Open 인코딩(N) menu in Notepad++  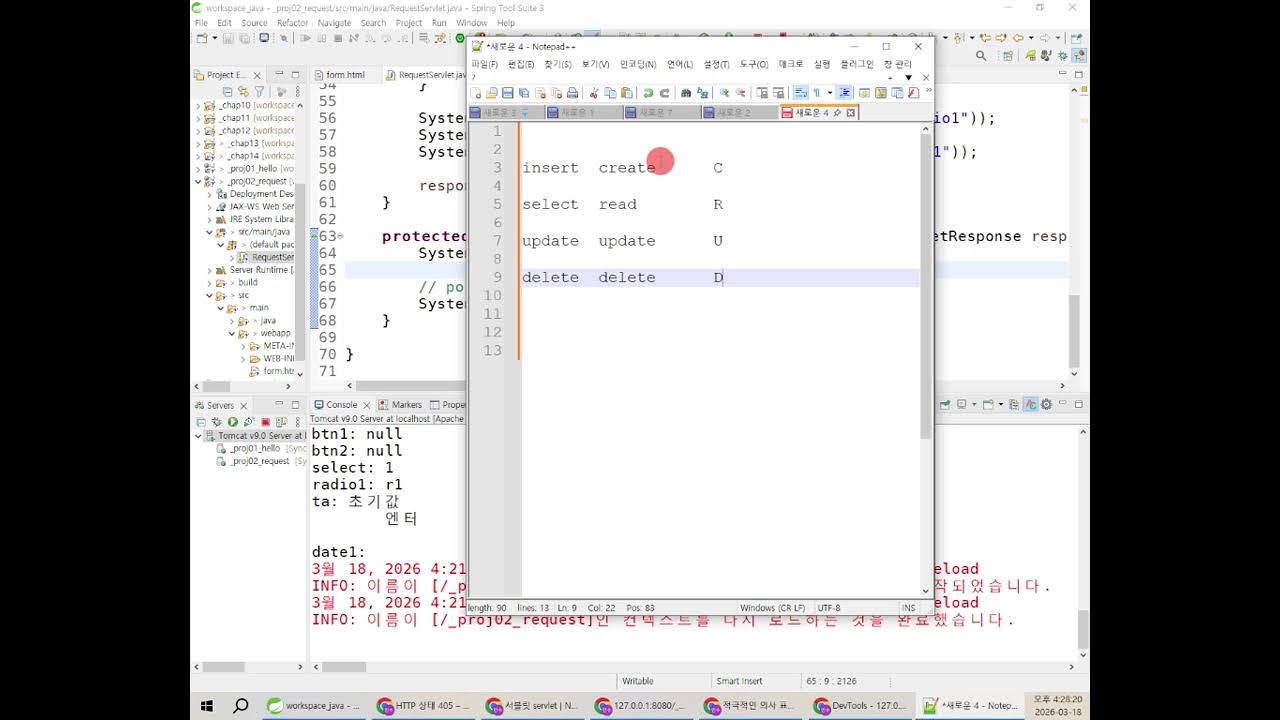638,64
